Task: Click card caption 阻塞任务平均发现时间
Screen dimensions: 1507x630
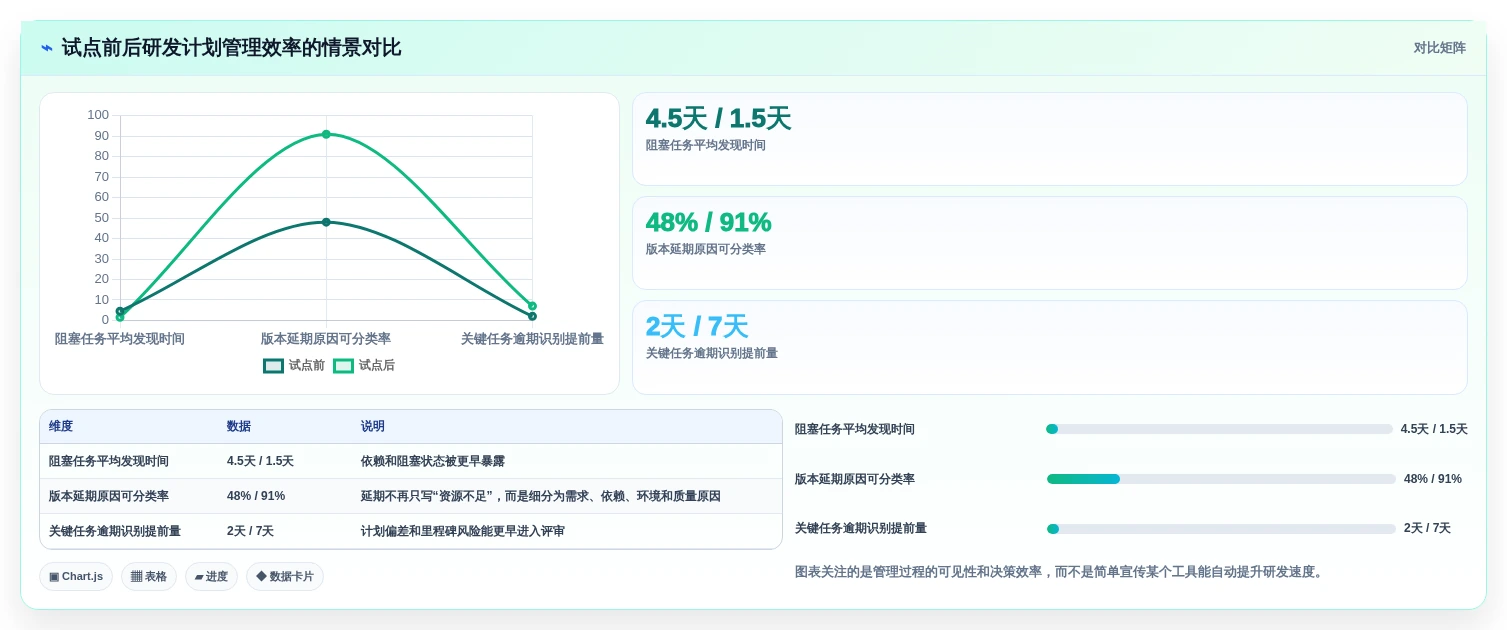Action: (x=706, y=145)
